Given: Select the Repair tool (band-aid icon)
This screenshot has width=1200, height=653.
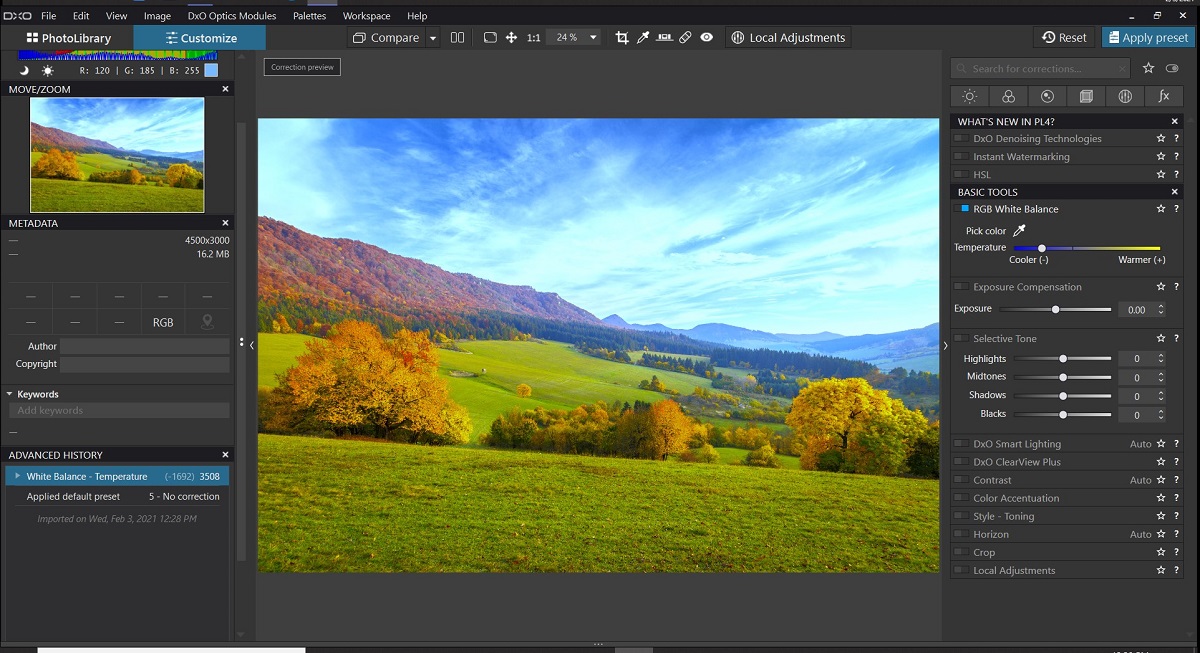Looking at the screenshot, I should (x=686, y=37).
